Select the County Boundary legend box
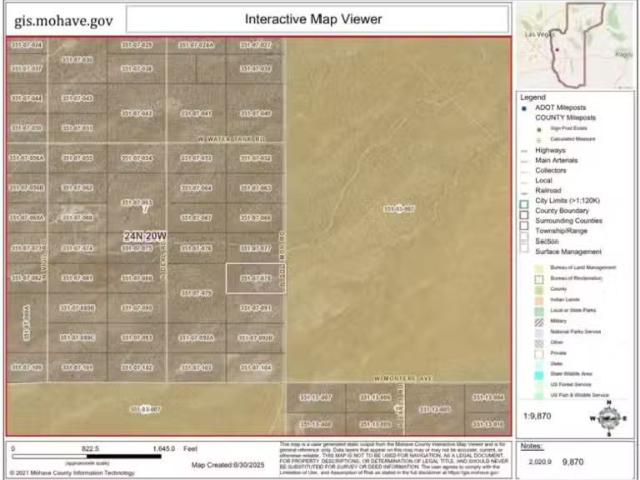 coord(524,214)
